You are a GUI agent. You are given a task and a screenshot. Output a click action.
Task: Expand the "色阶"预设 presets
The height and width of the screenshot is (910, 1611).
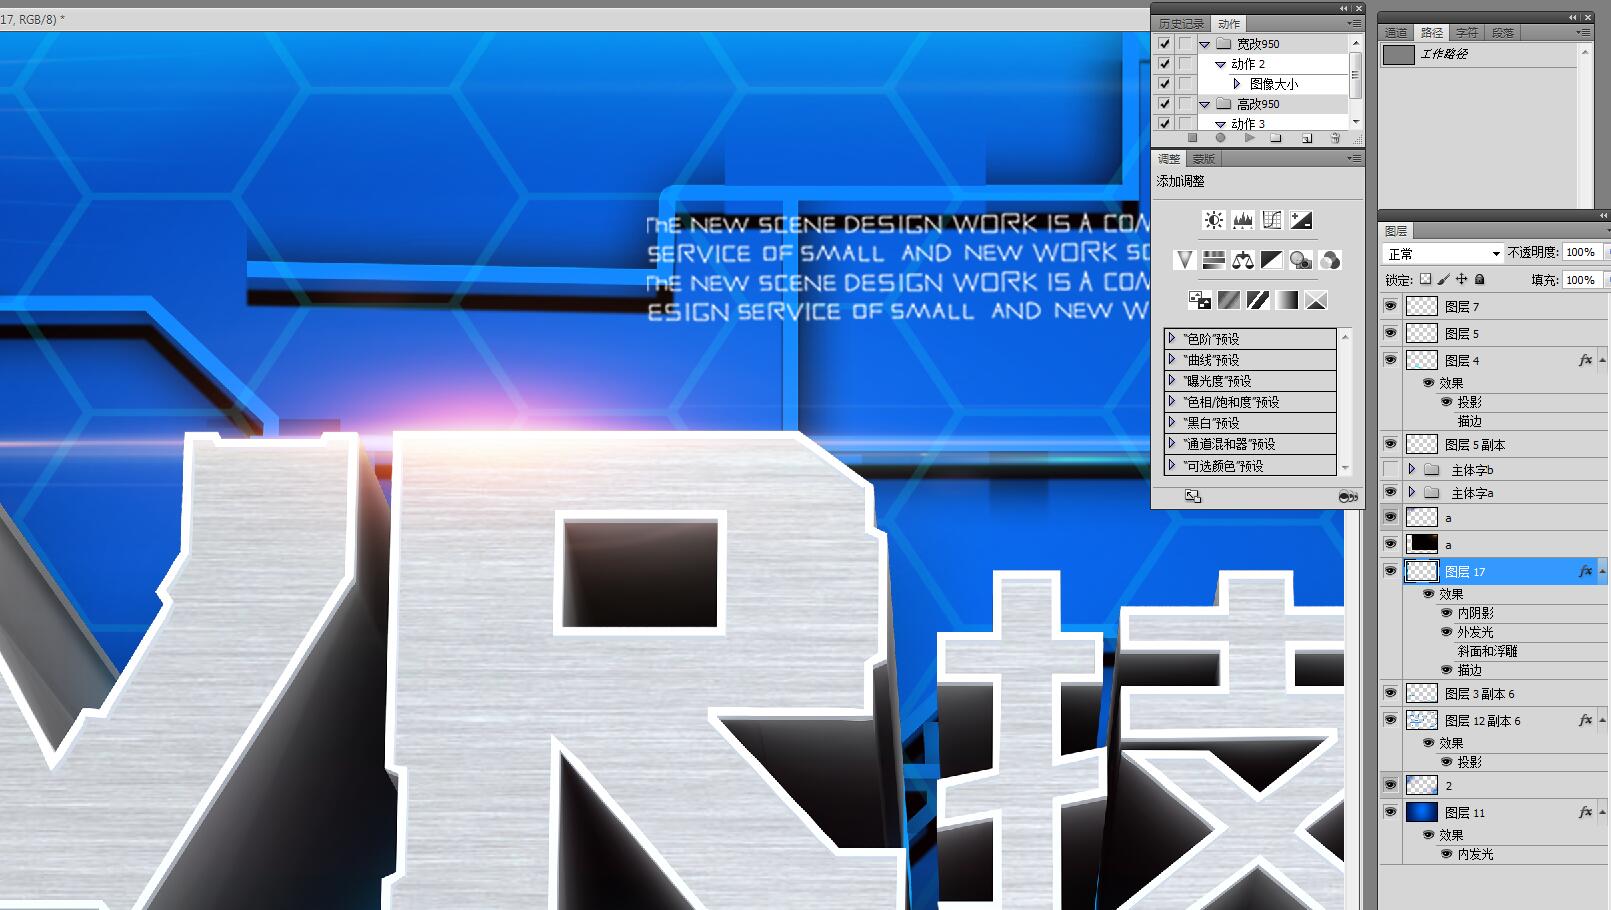click(x=1172, y=338)
